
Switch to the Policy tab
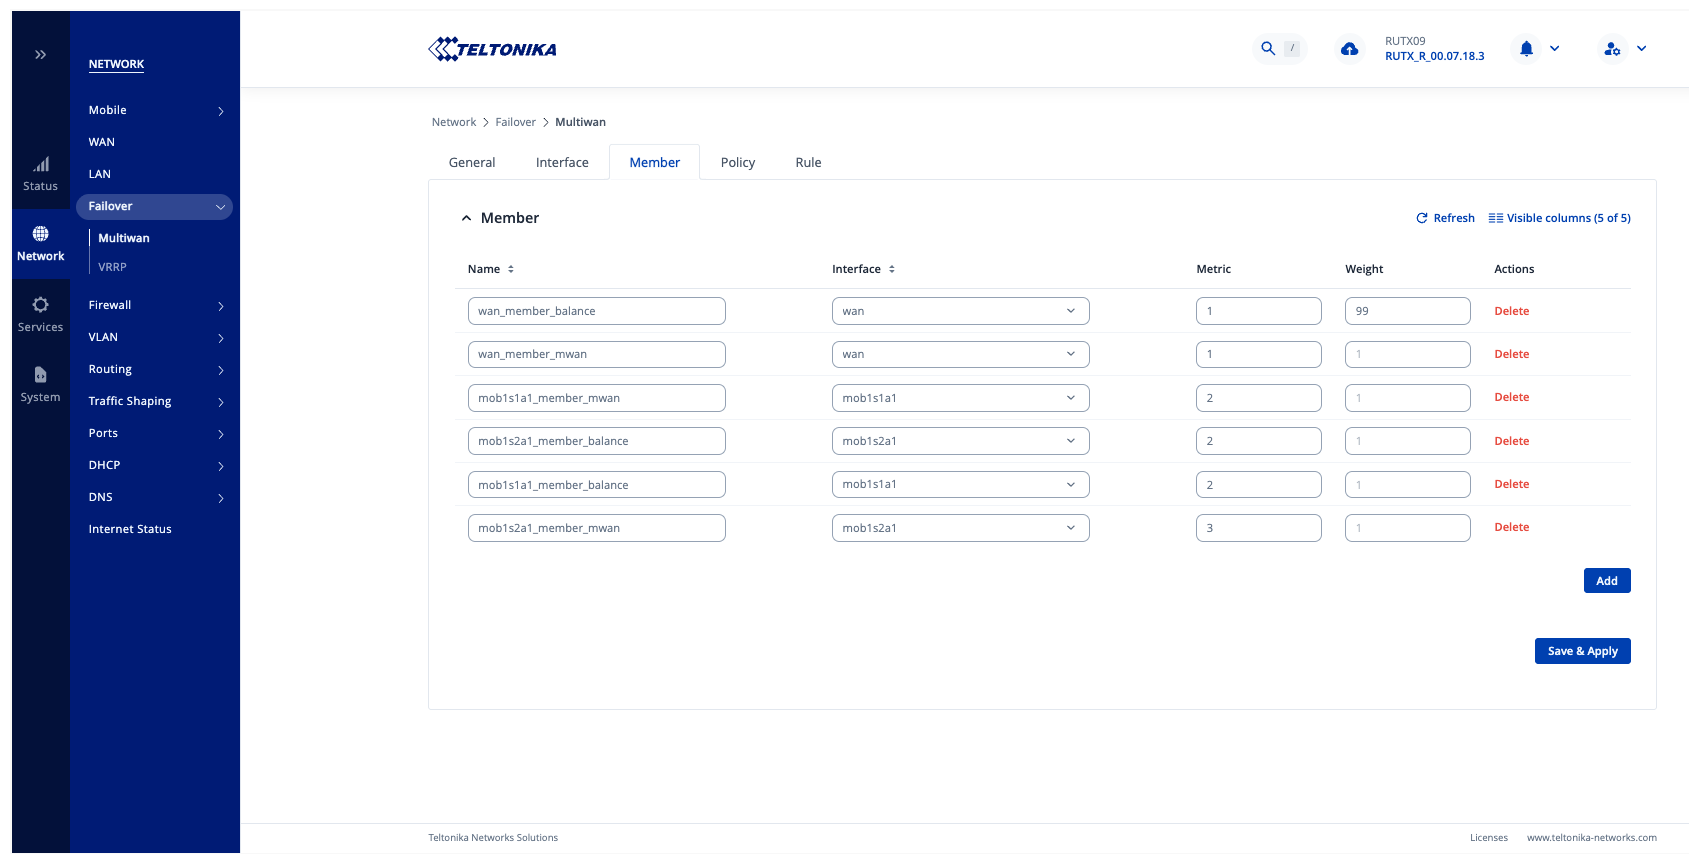pos(737,162)
